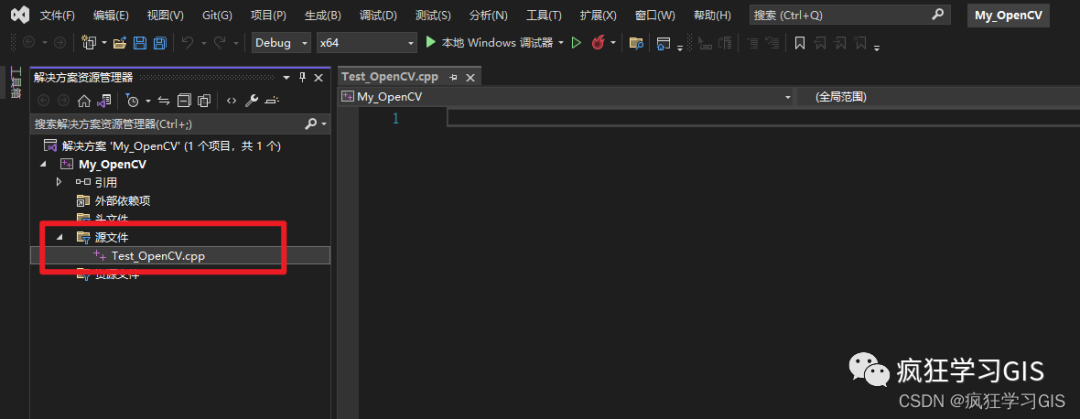Open the 视图(V) menu
1080x419 pixels.
pos(165,15)
